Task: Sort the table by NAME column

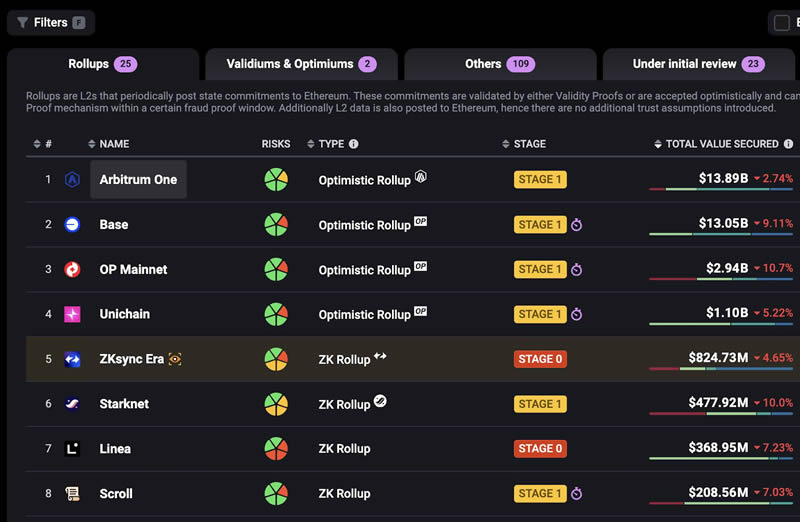Action: [x=113, y=144]
